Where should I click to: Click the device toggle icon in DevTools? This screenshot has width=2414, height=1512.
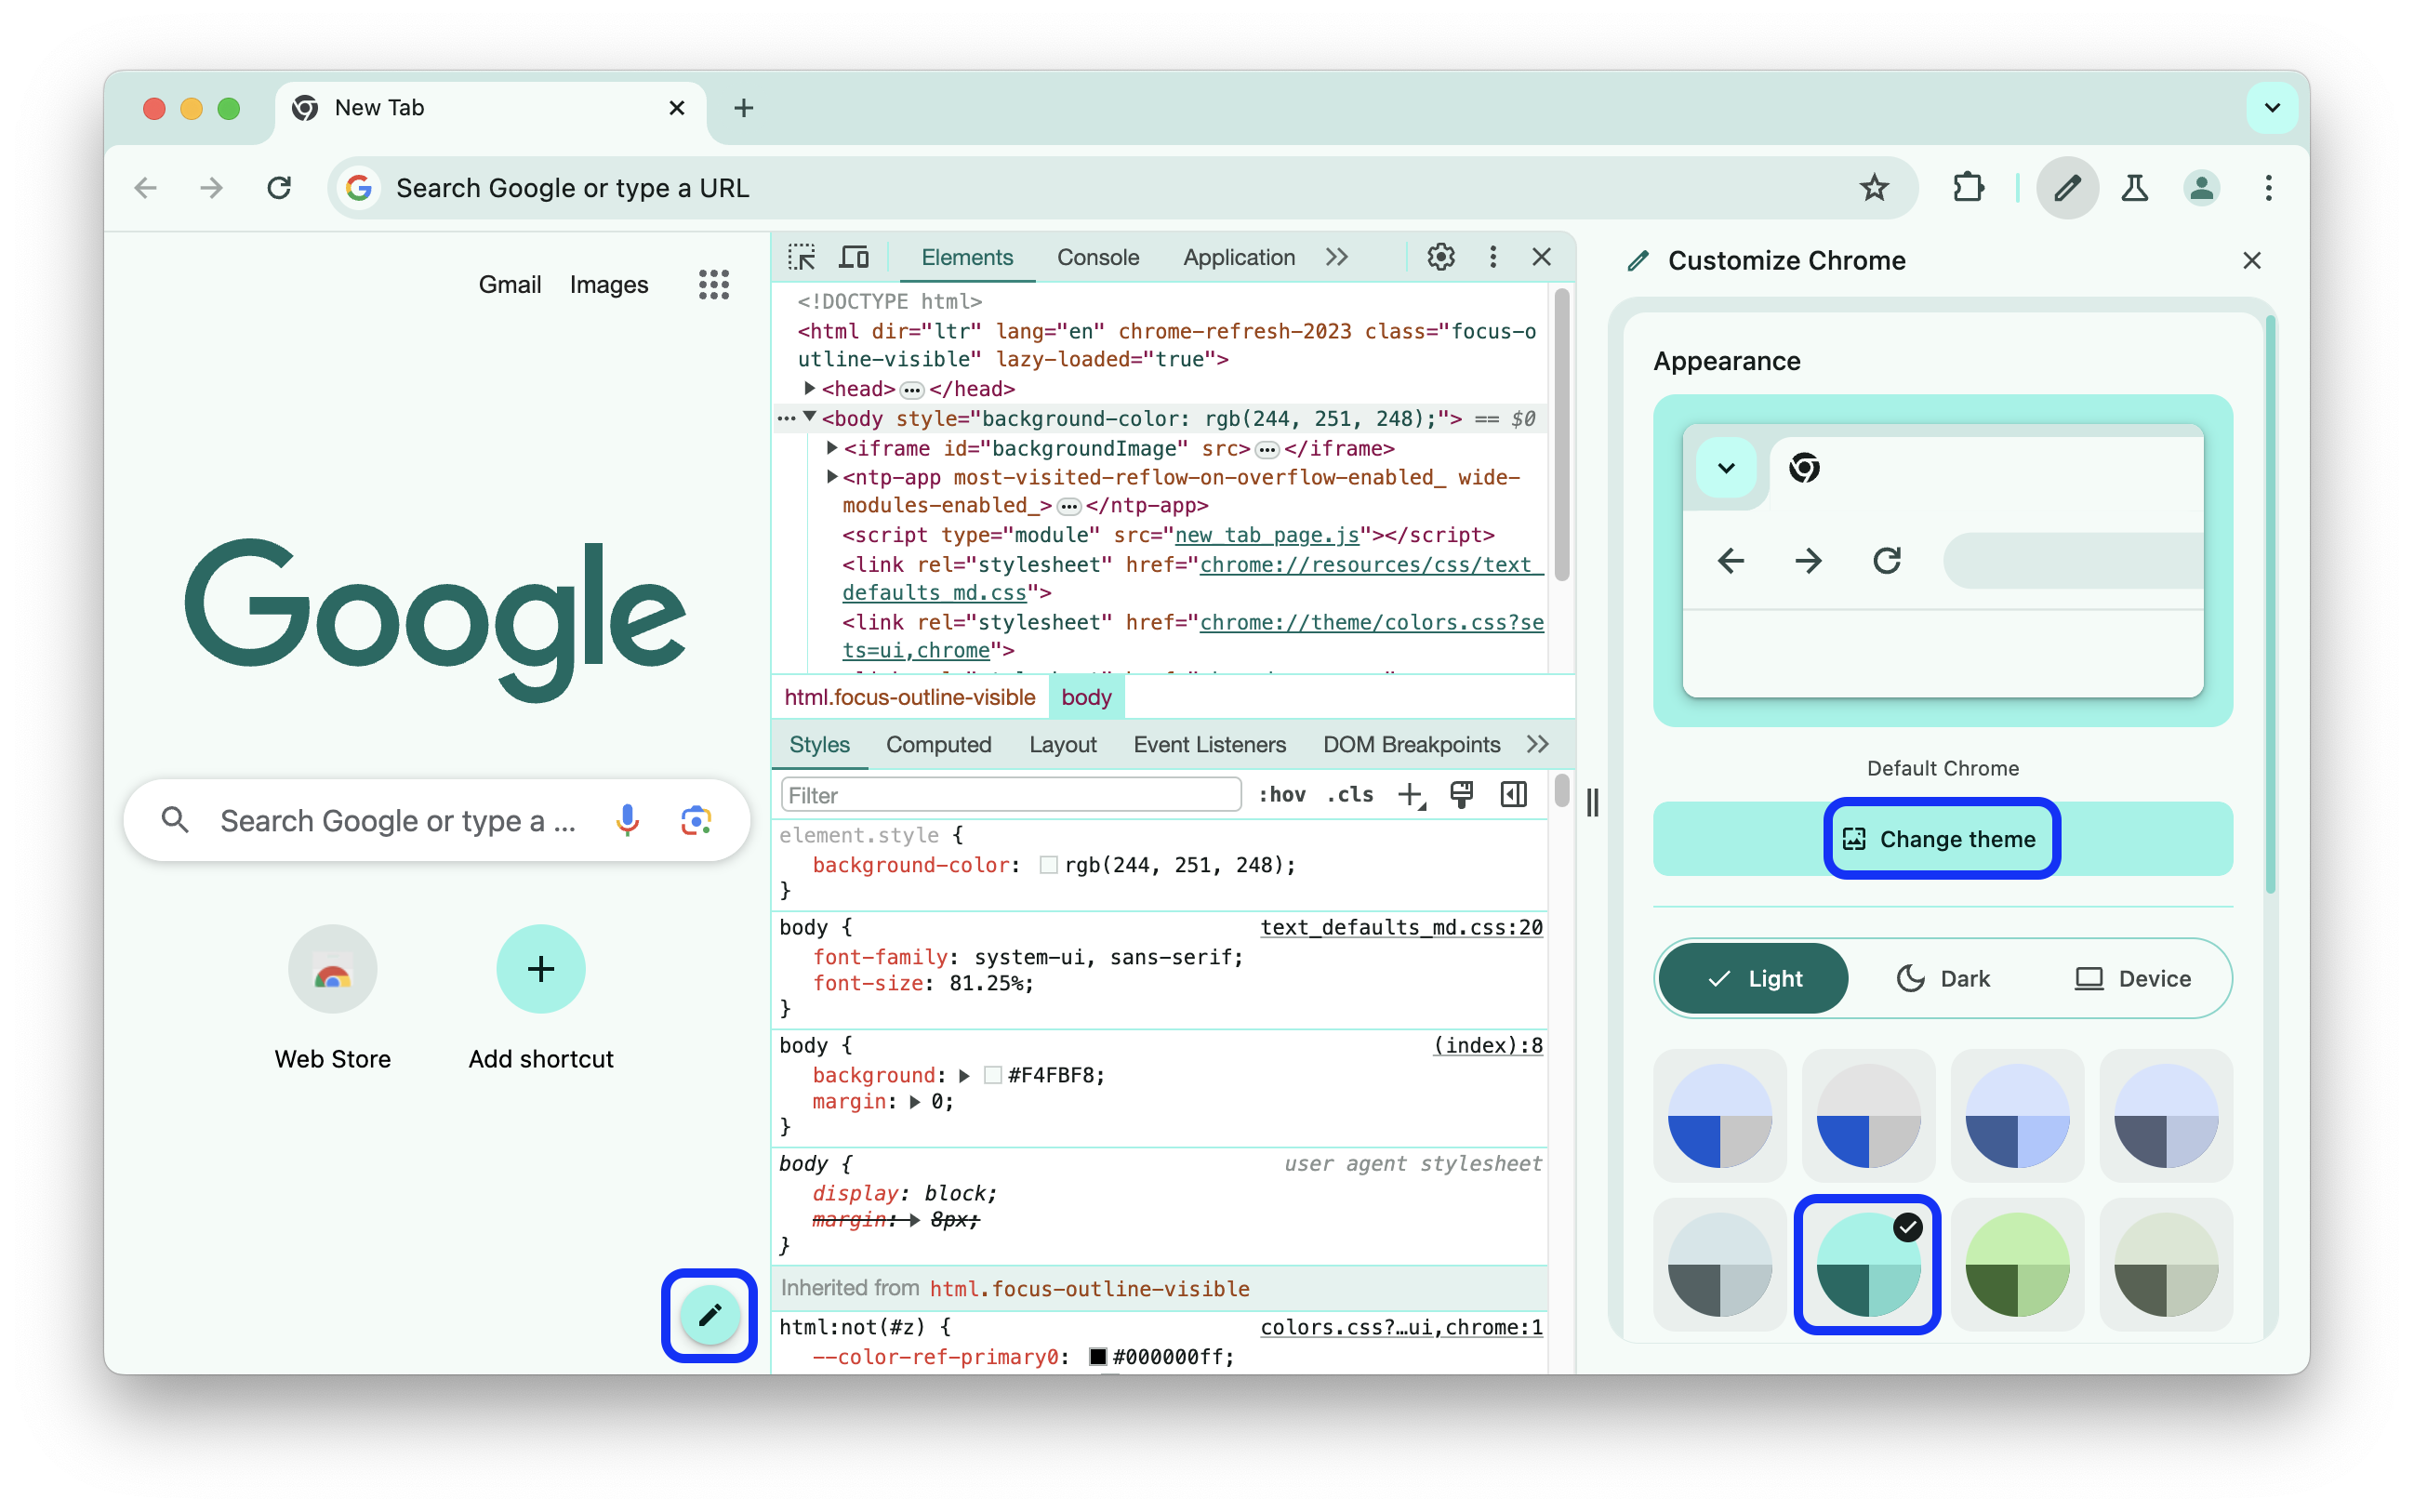(852, 258)
